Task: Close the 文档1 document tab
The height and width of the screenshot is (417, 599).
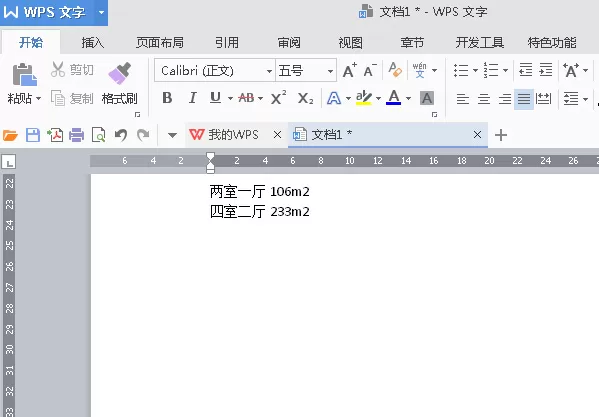Action: click(477, 134)
